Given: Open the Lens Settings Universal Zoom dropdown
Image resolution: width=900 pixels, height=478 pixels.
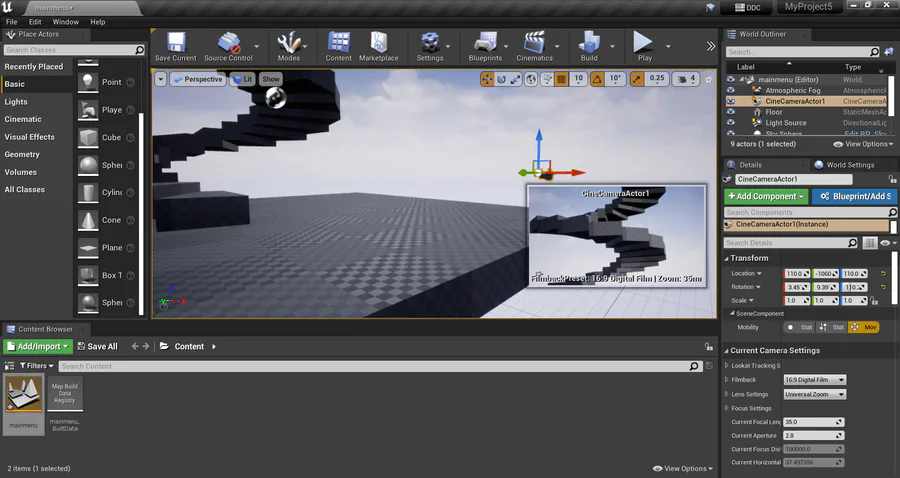Looking at the screenshot, I should click(x=814, y=394).
